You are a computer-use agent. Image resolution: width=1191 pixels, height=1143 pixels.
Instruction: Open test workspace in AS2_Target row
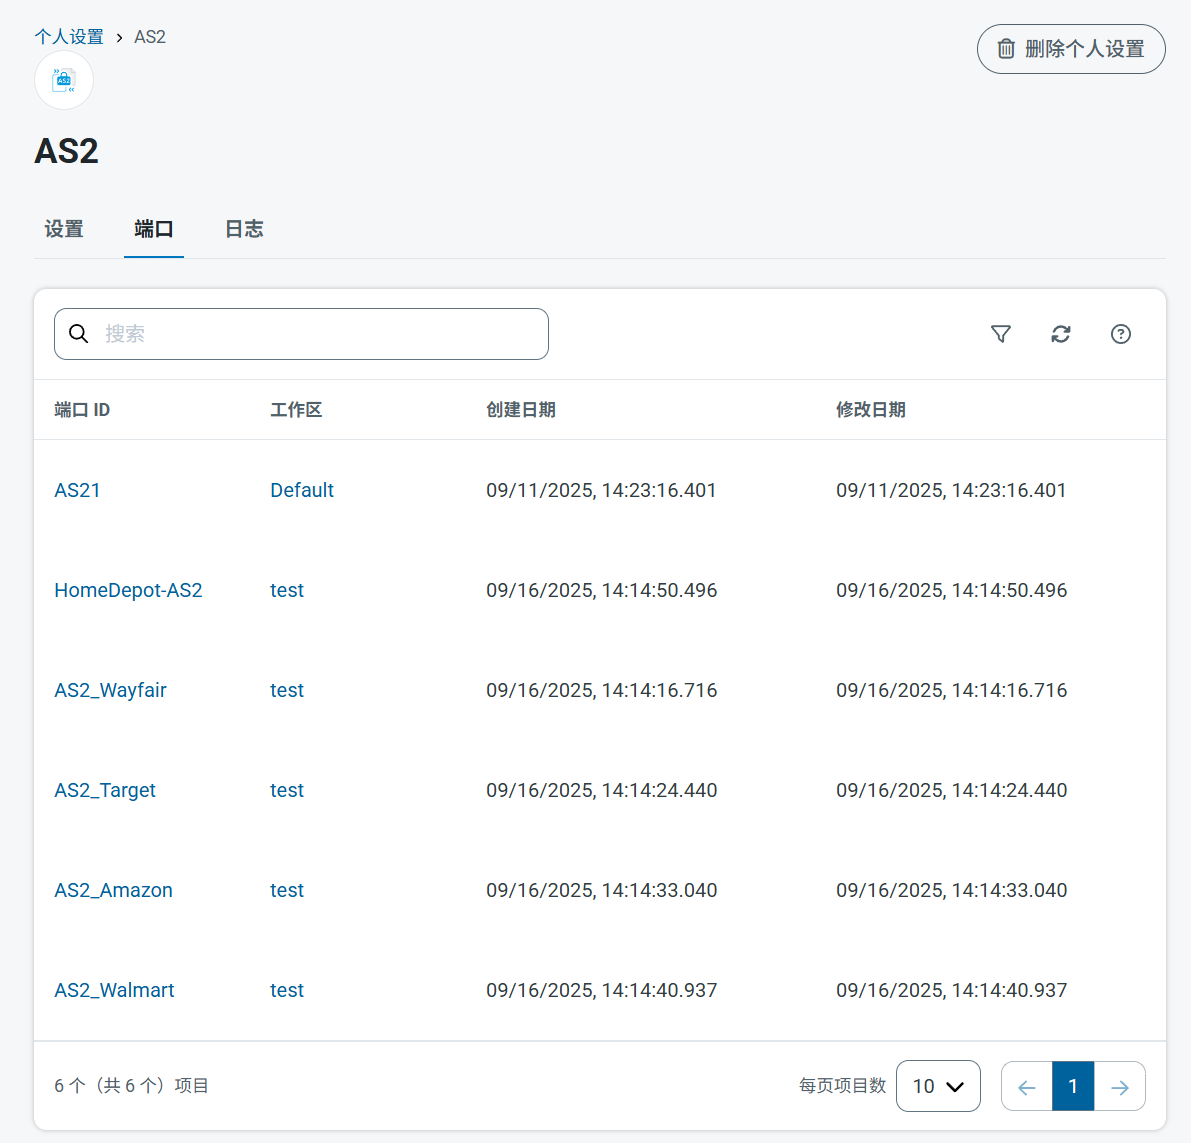[286, 791]
